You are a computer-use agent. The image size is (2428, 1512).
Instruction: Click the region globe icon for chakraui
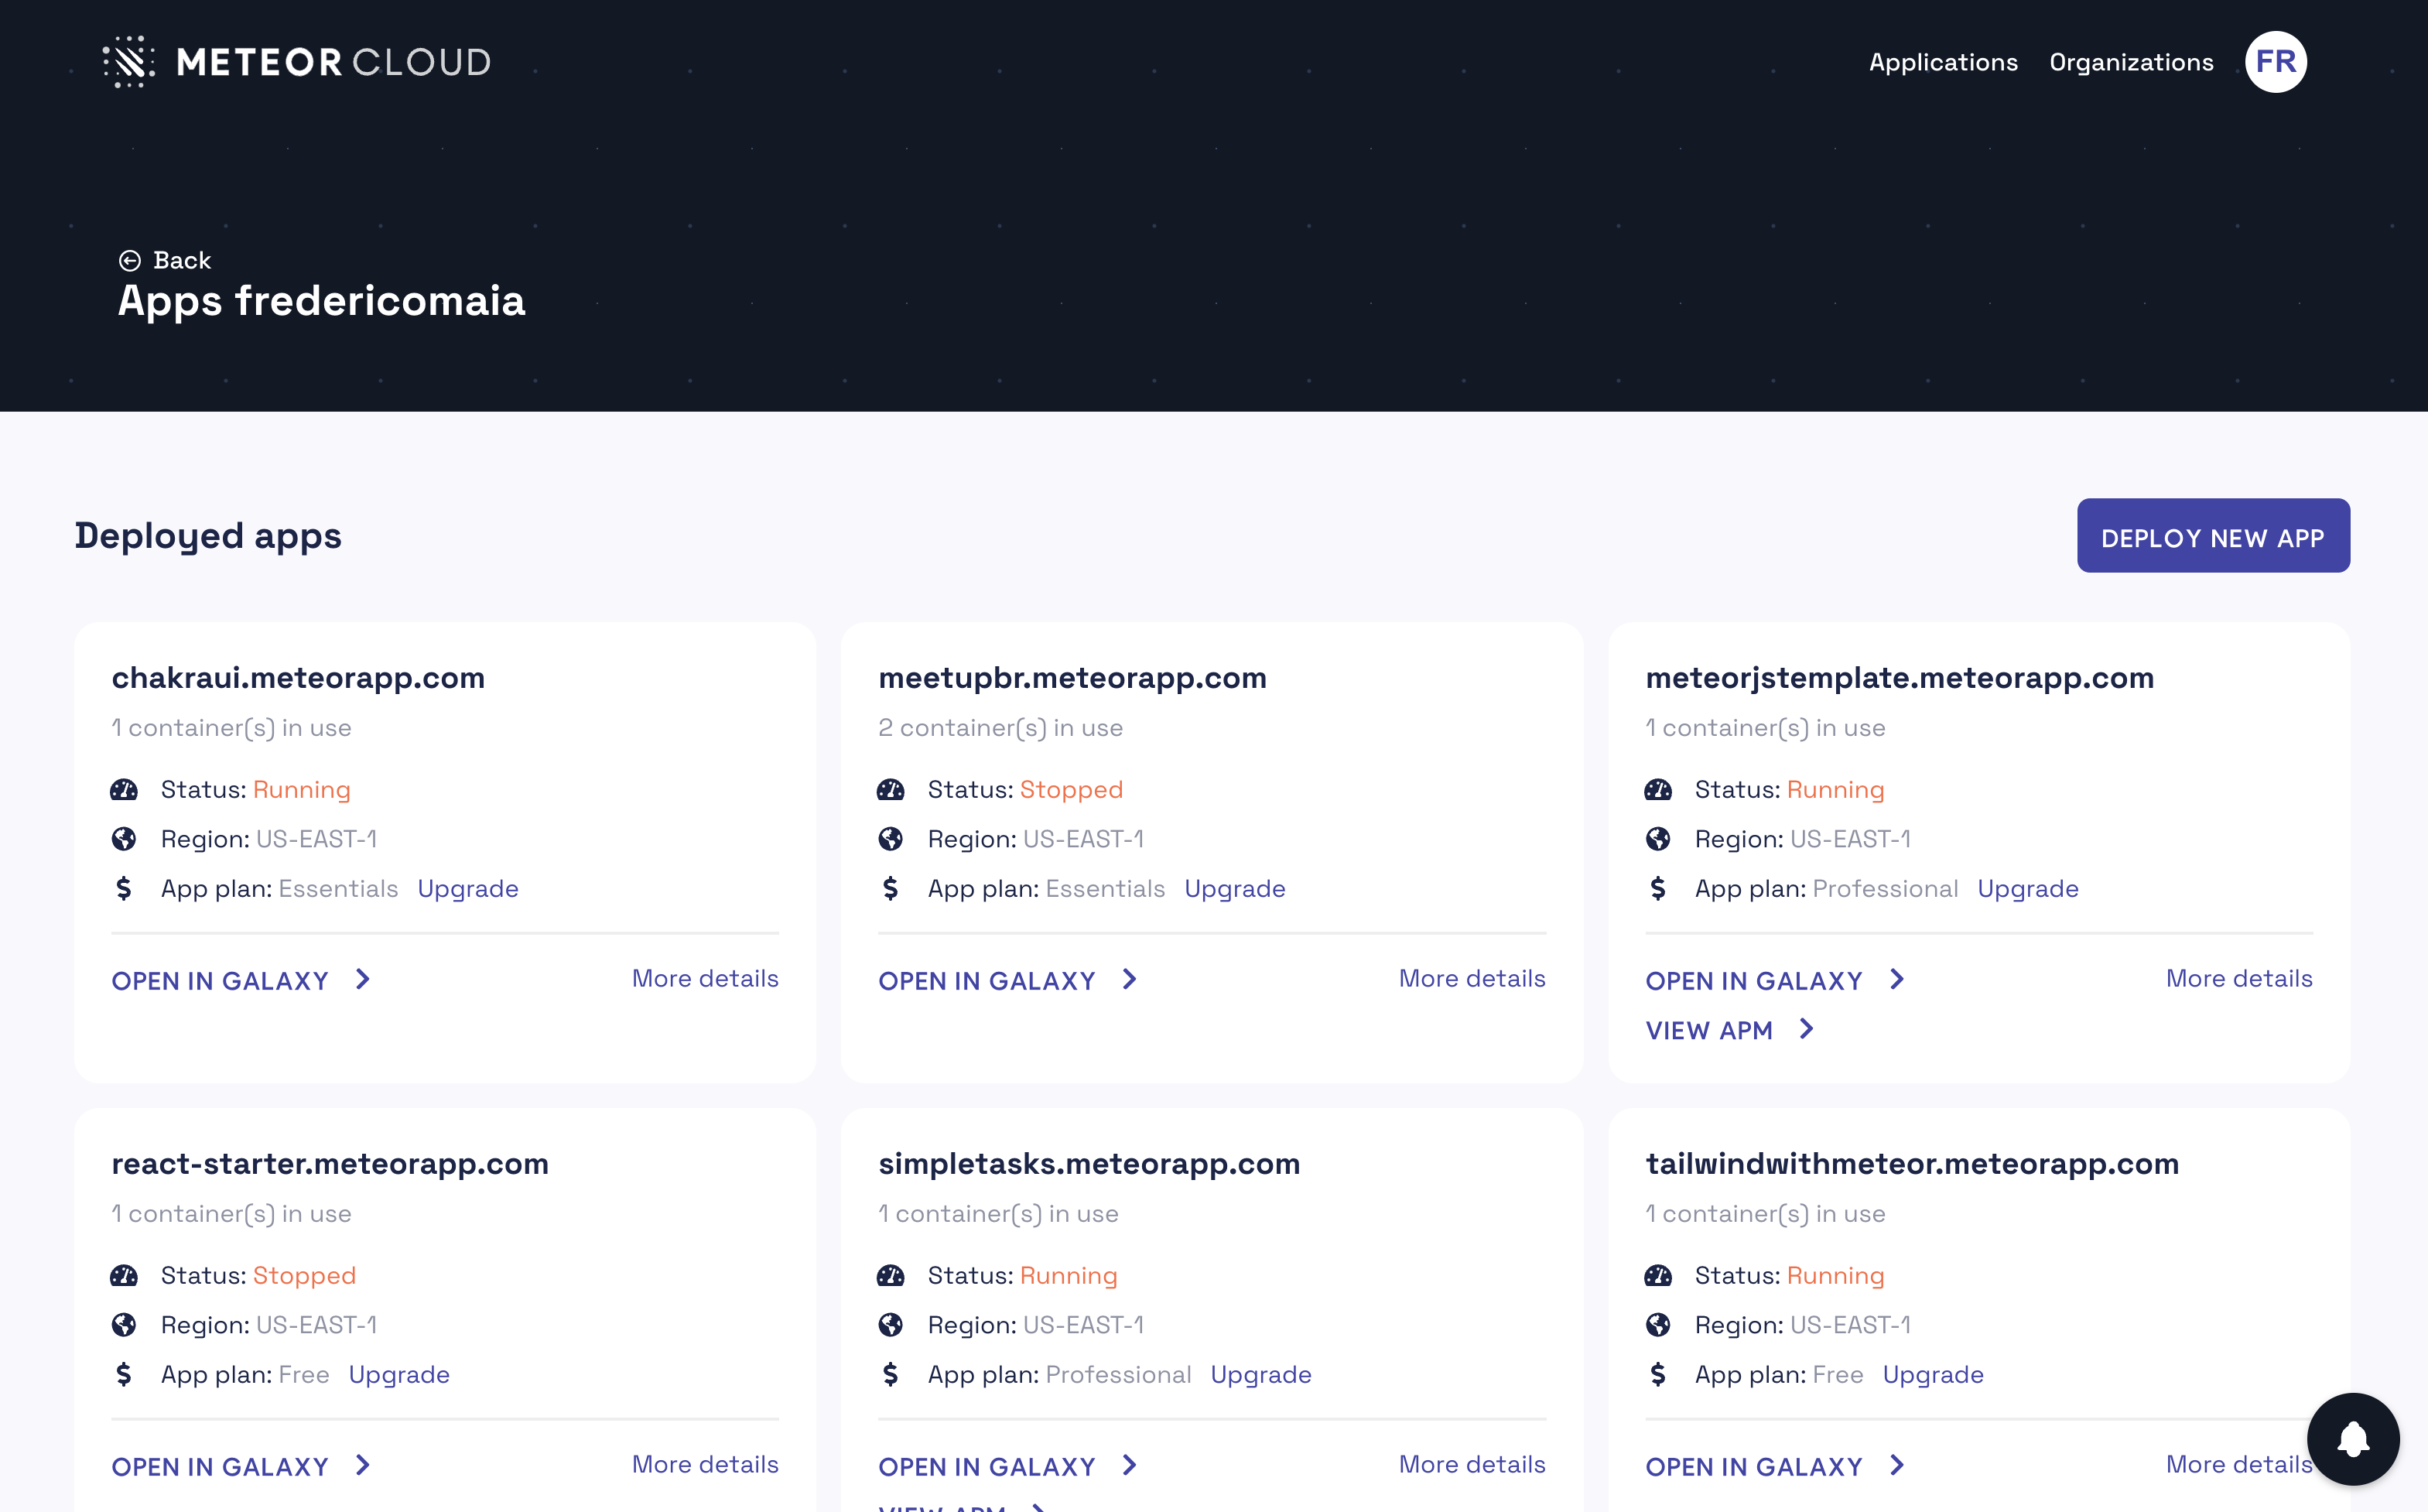tap(124, 839)
